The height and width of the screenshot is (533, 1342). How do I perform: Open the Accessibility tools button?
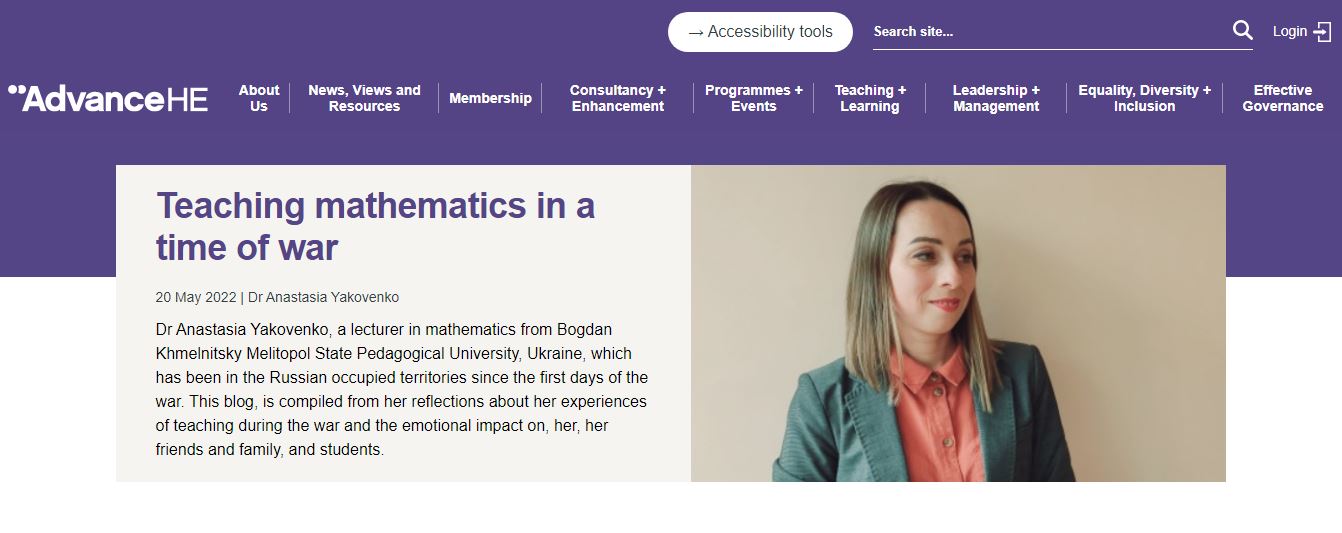tap(760, 32)
